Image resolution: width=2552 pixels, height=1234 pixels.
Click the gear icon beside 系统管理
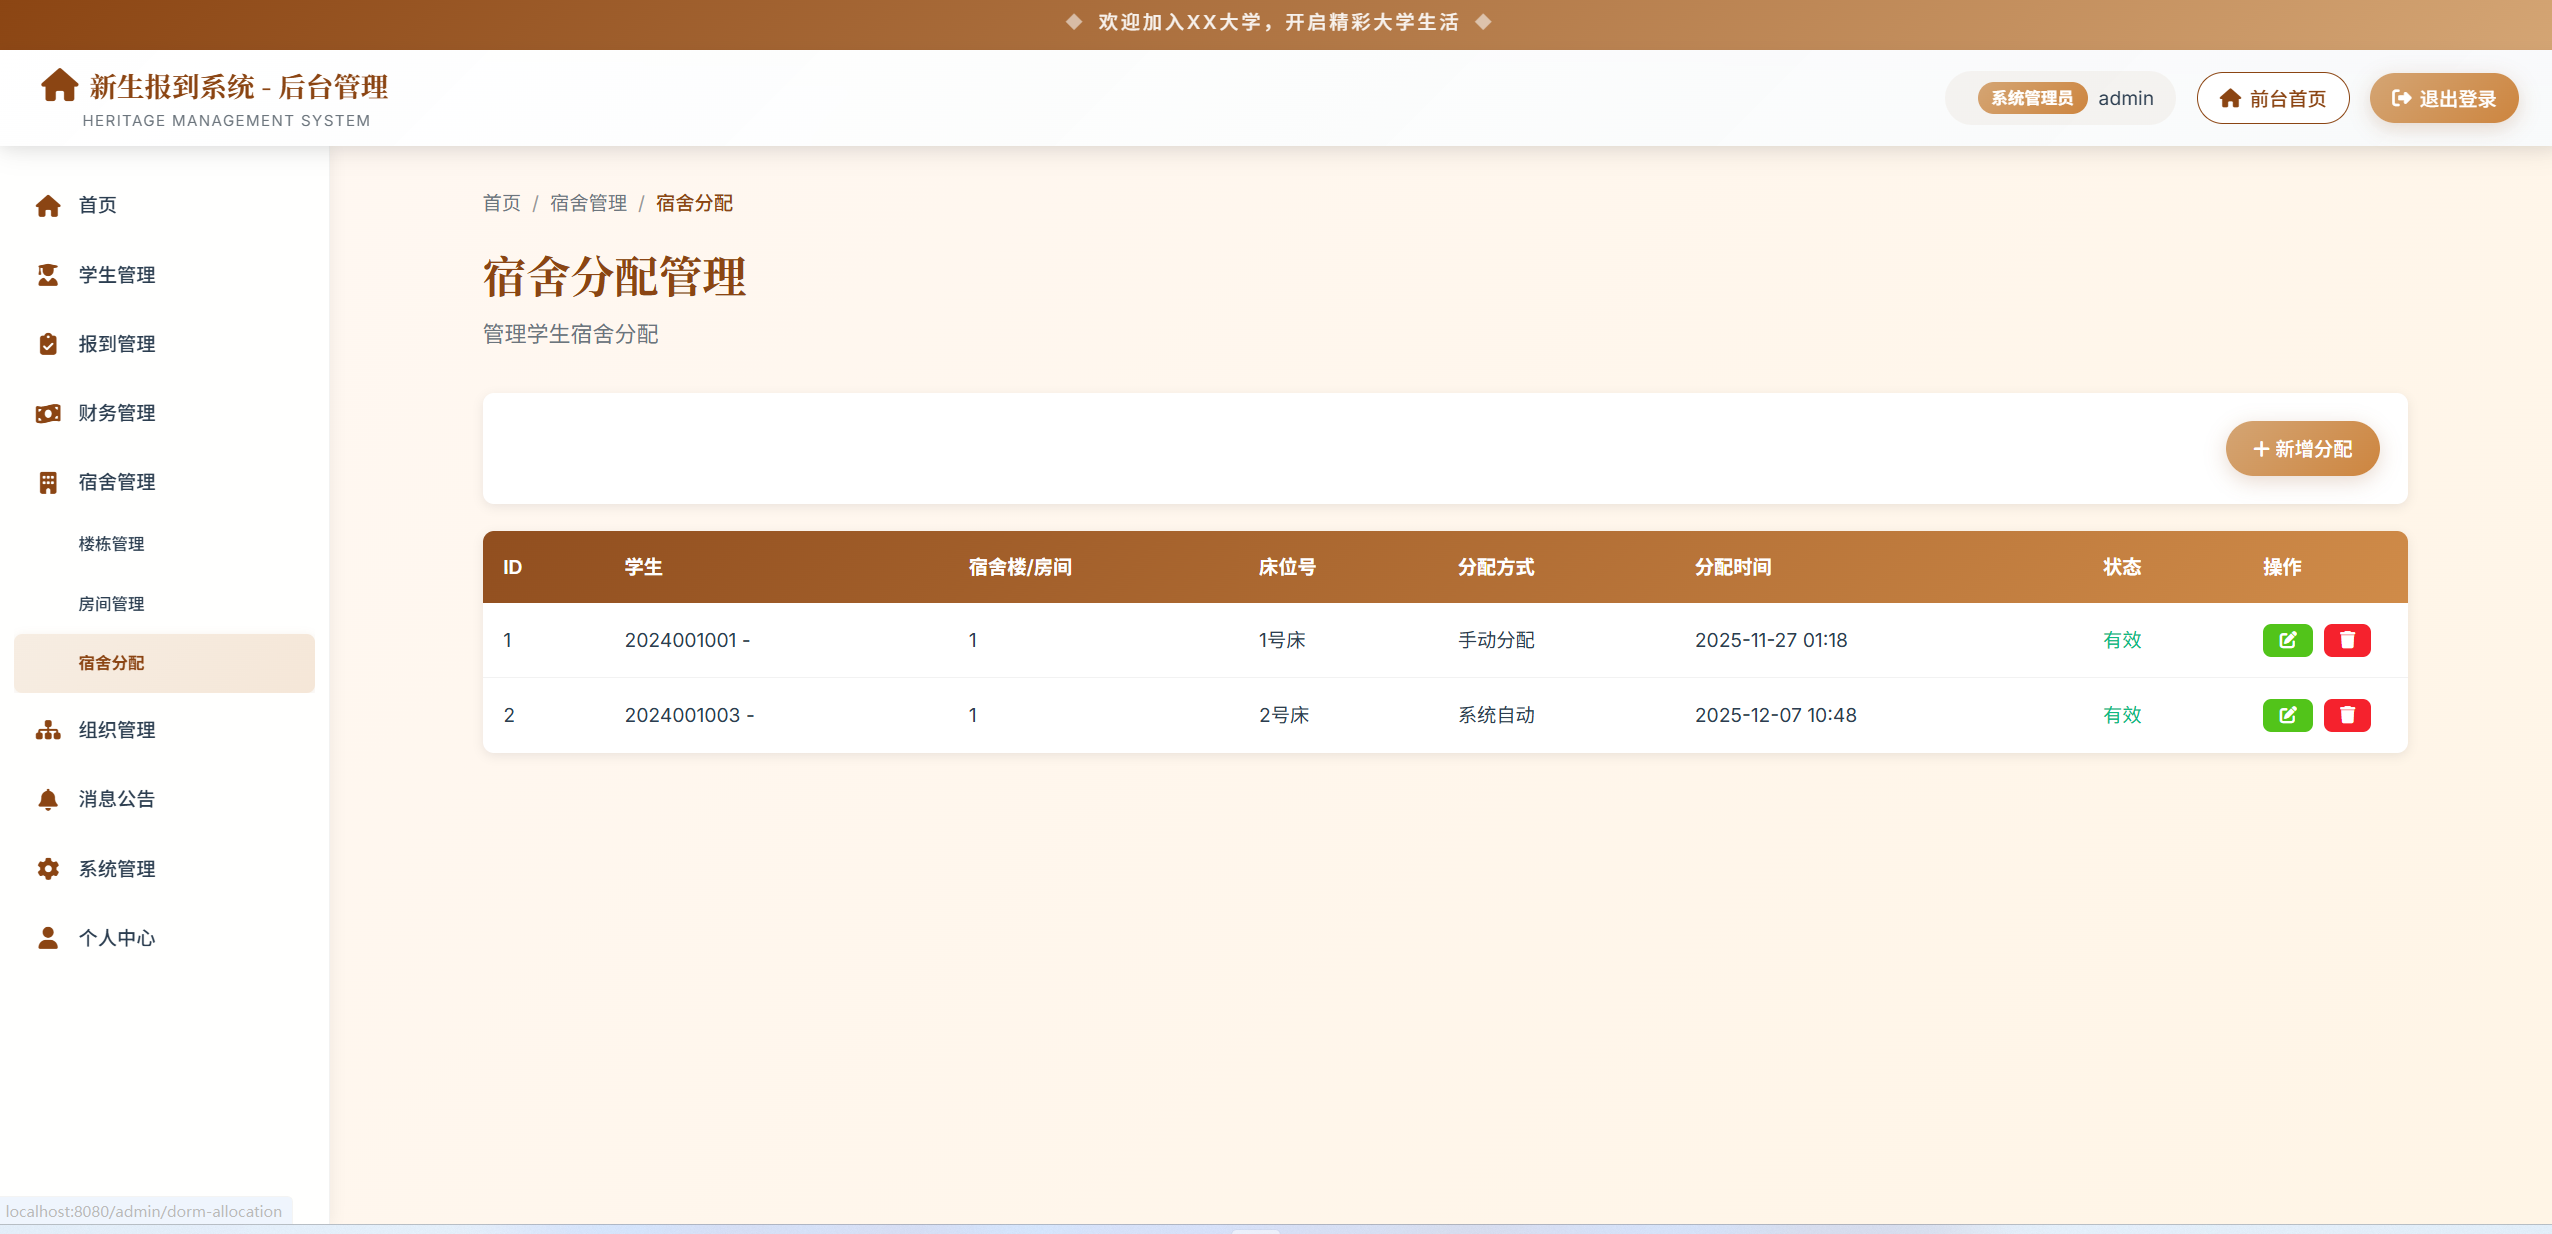(x=47, y=869)
